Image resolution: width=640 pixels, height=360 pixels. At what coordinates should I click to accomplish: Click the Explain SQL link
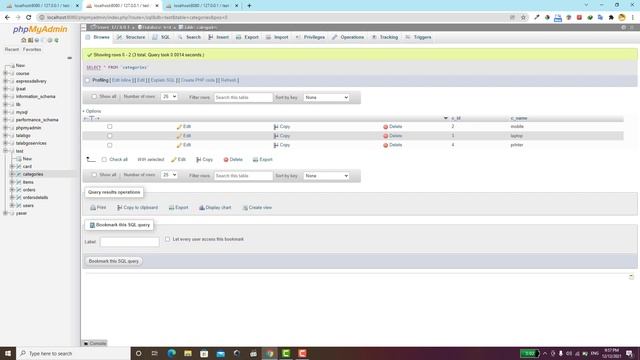tap(162, 80)
